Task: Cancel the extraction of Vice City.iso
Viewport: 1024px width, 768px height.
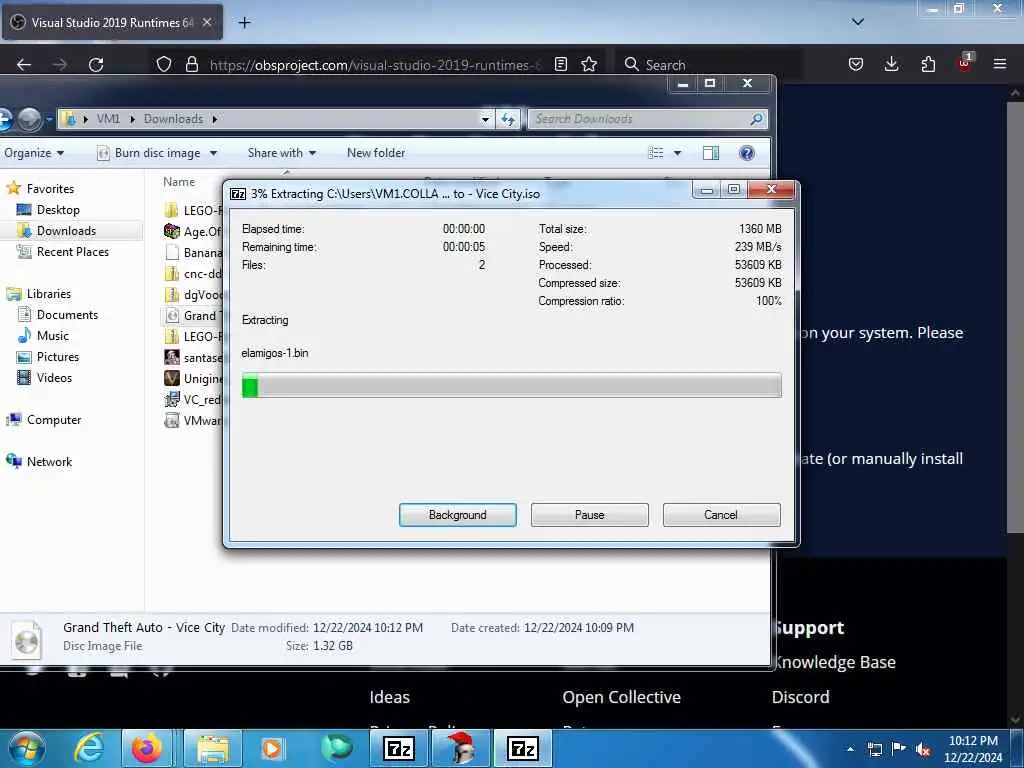Action: (x=721, y=515)
